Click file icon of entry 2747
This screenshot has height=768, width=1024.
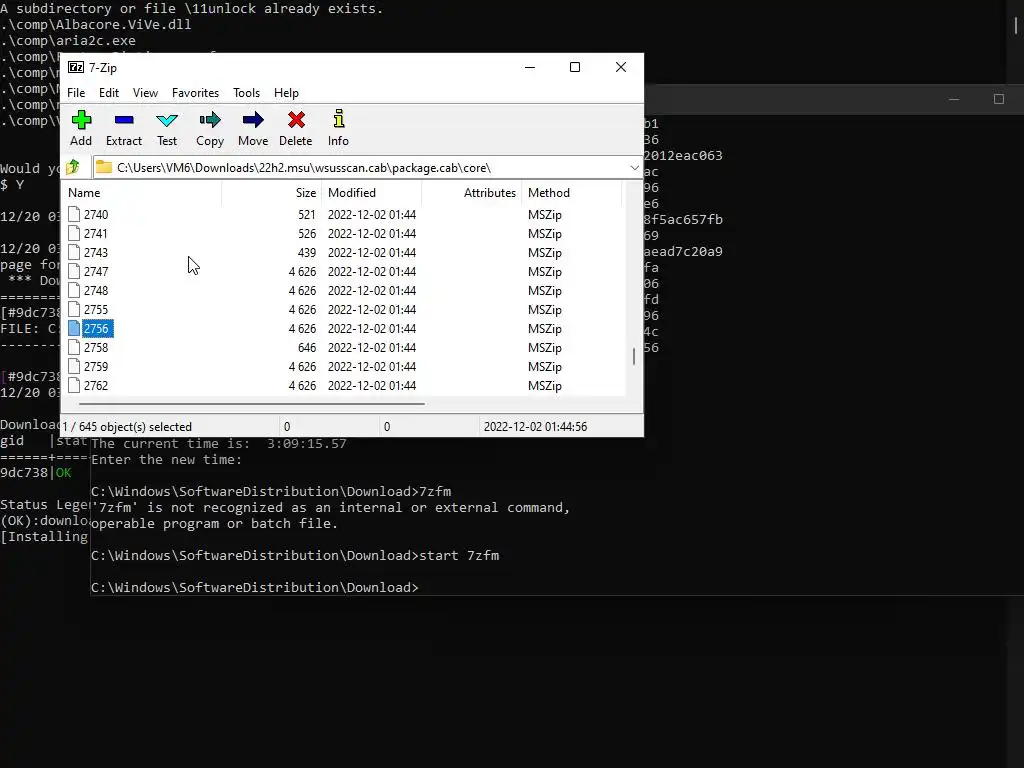(74, 271)
